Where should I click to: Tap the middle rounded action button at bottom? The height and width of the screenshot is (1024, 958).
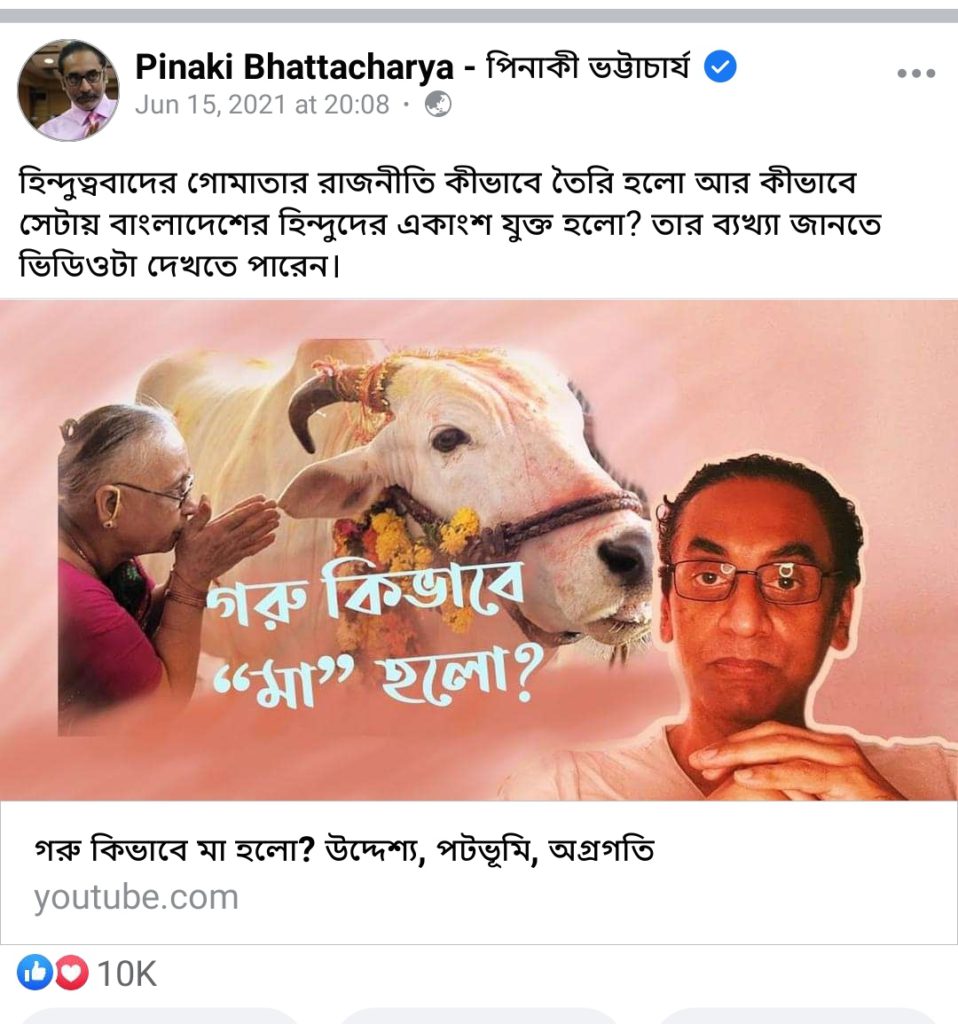point(479,1016)
